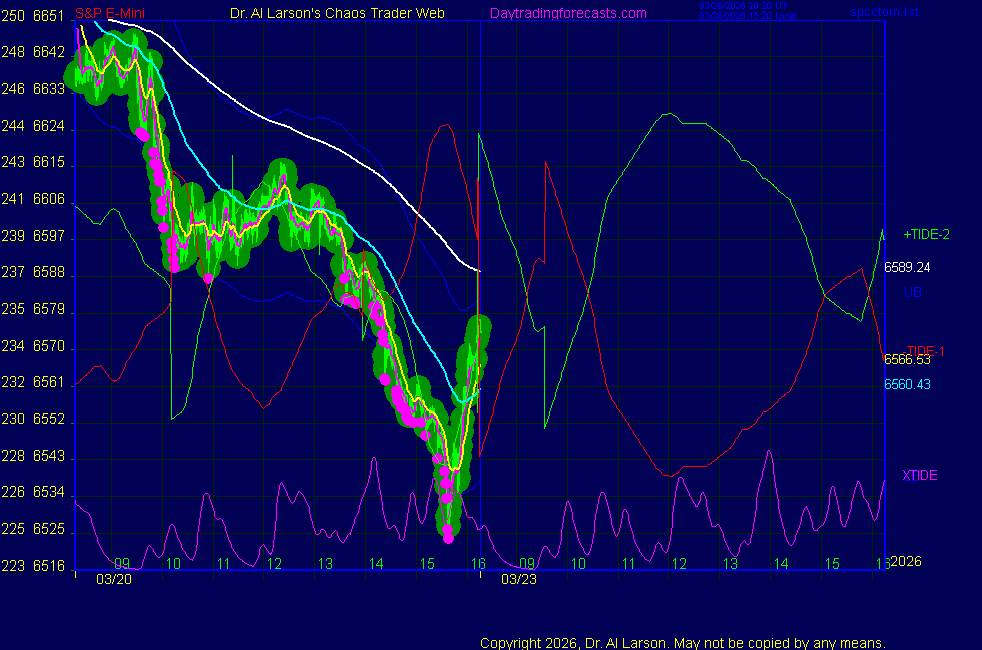982x650 pixels.
Task: Click the end of the white moving average
Action: [479, 270]
